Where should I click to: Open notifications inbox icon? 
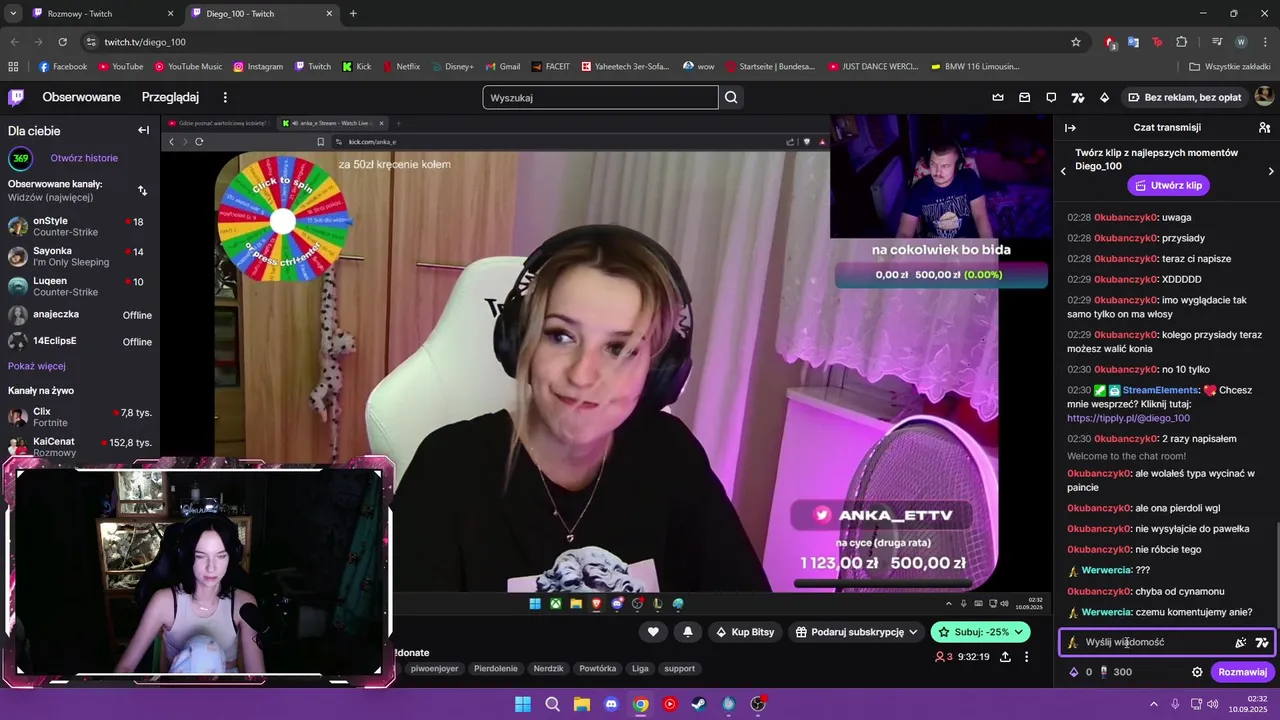point(1025,97)
